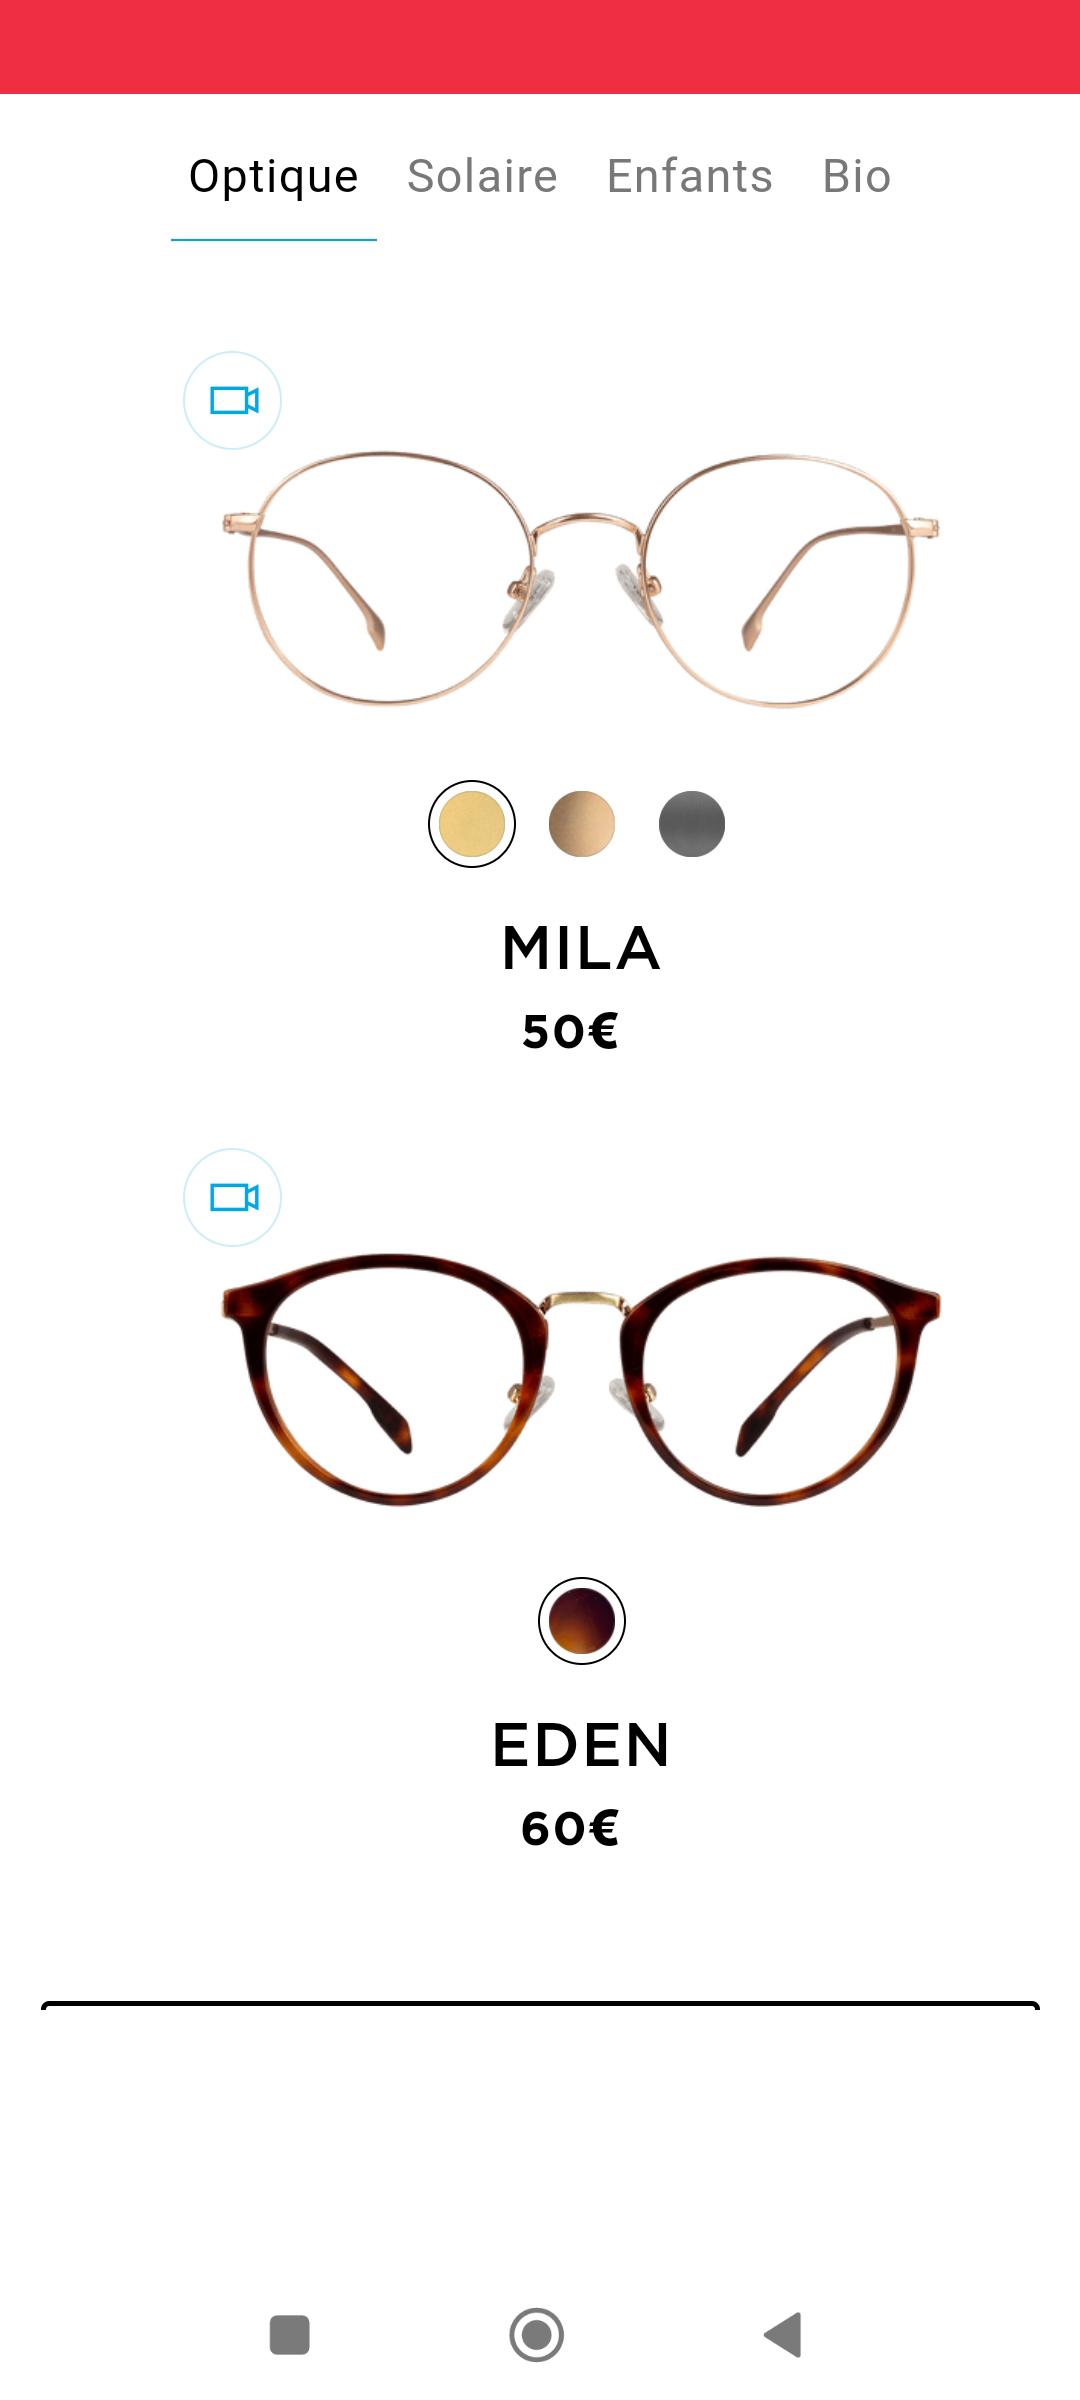Open the EDEN product name link

[581, 1745]
